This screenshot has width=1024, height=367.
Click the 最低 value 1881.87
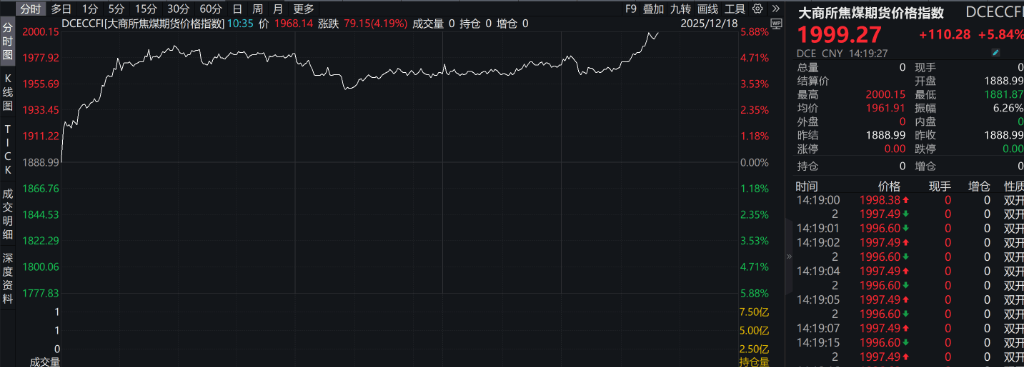click(1004, 94)
